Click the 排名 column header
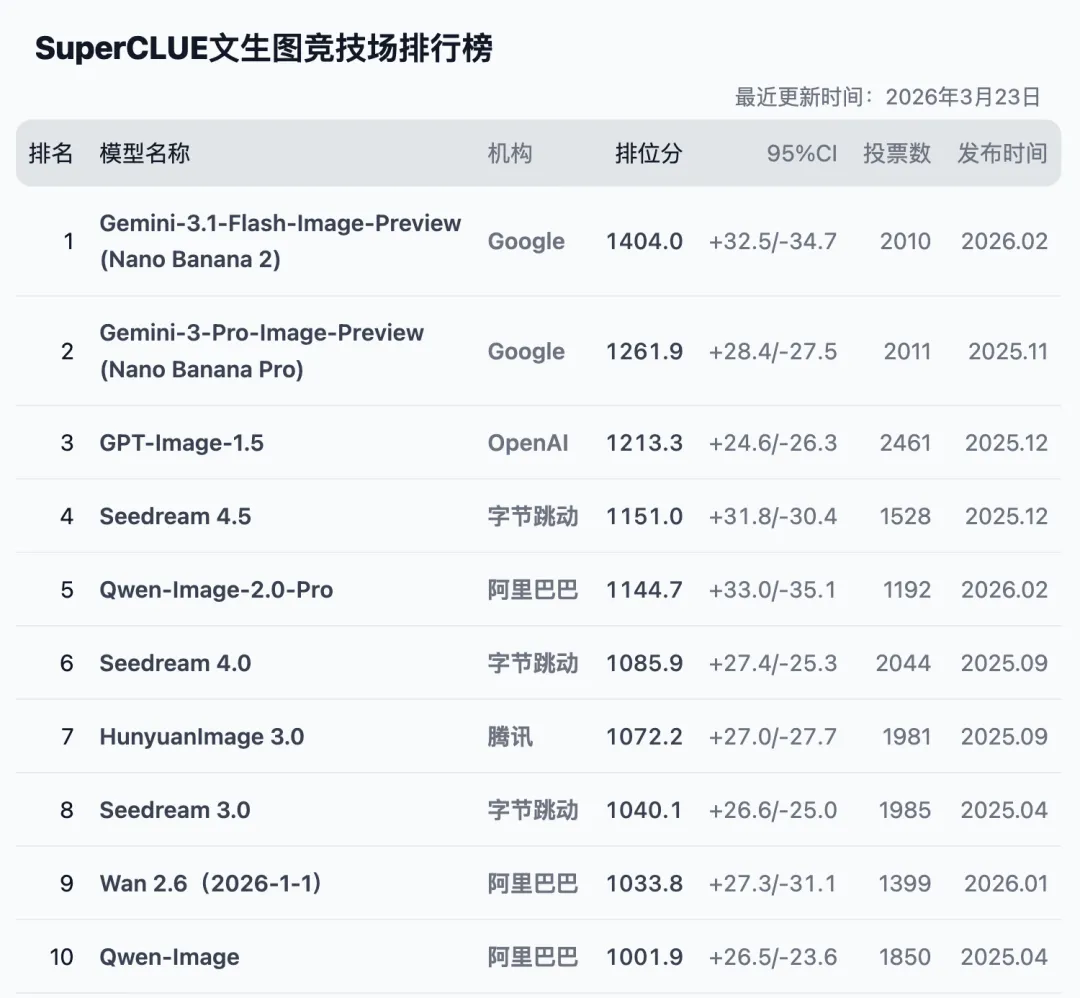 (x=51, y=153)
